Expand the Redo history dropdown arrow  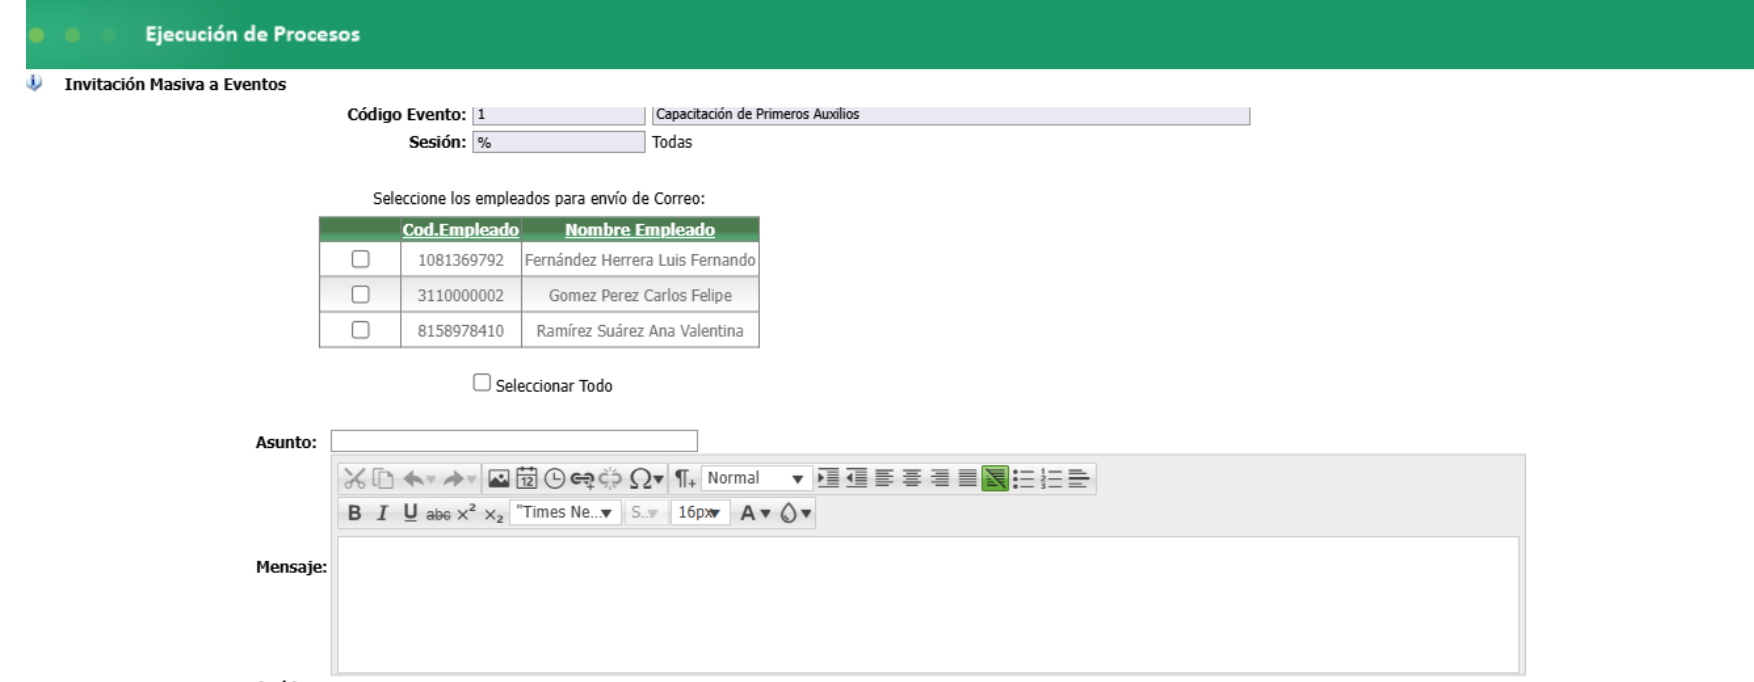tap(471, 480)
